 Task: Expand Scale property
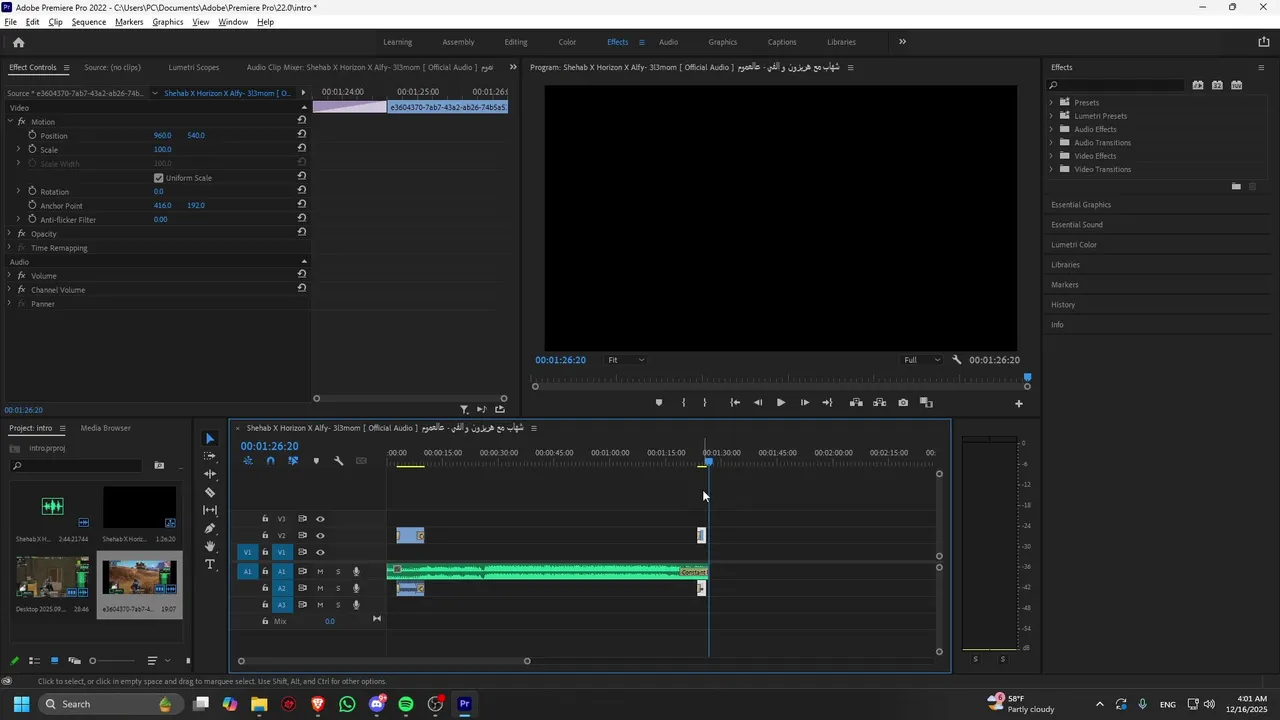tap(18, 149)
